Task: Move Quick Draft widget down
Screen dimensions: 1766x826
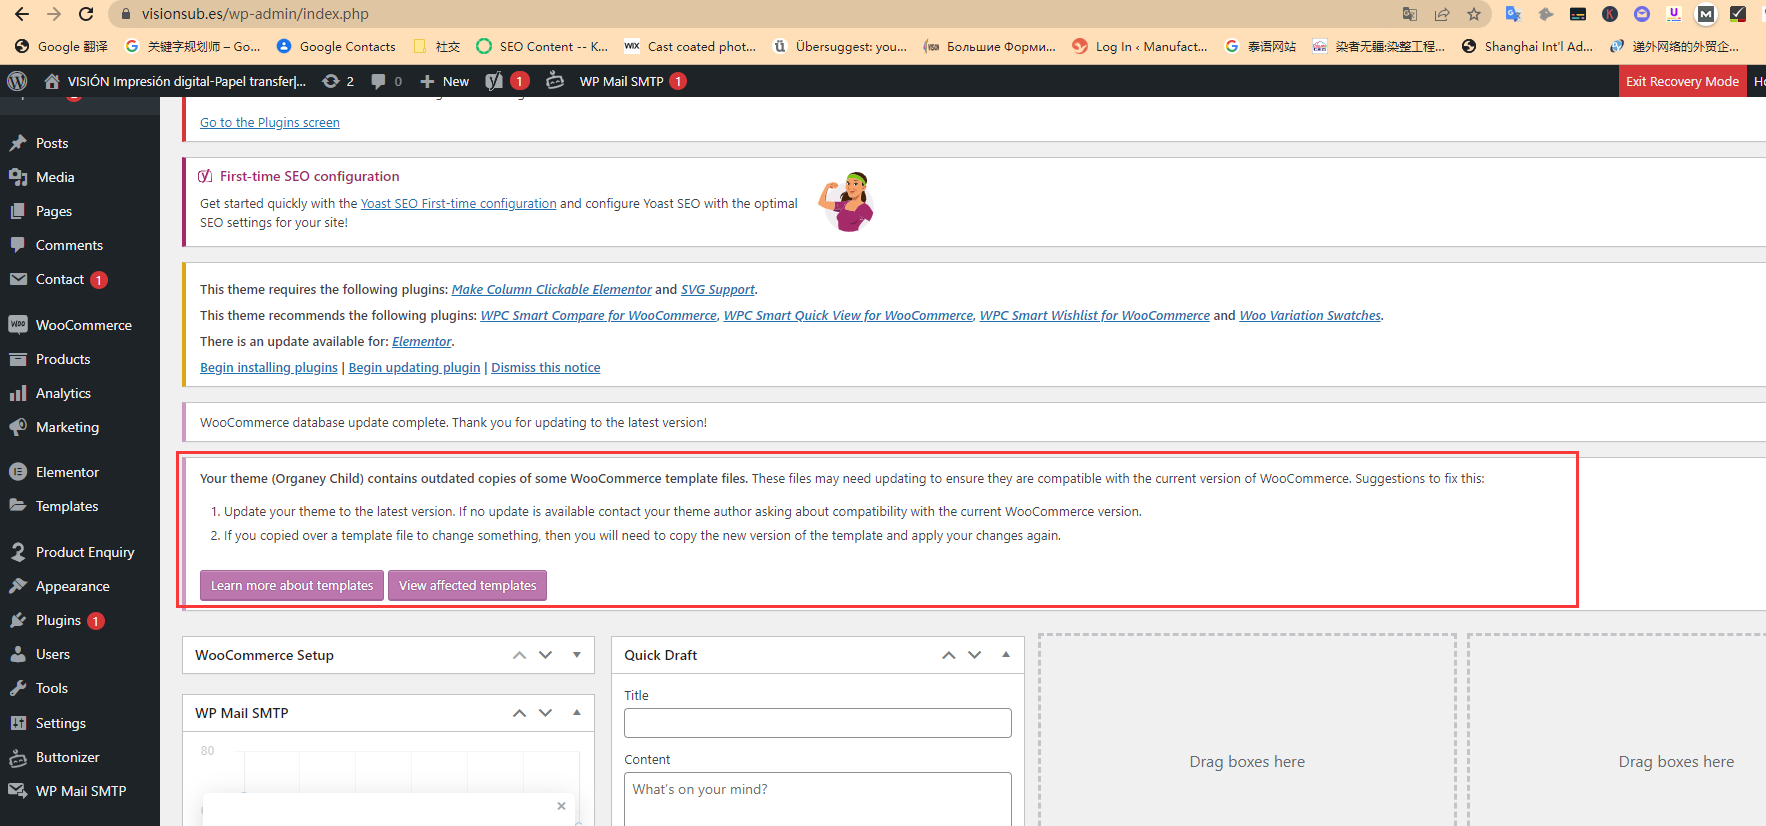Action: pyautogui.click(x=974, y=655)
